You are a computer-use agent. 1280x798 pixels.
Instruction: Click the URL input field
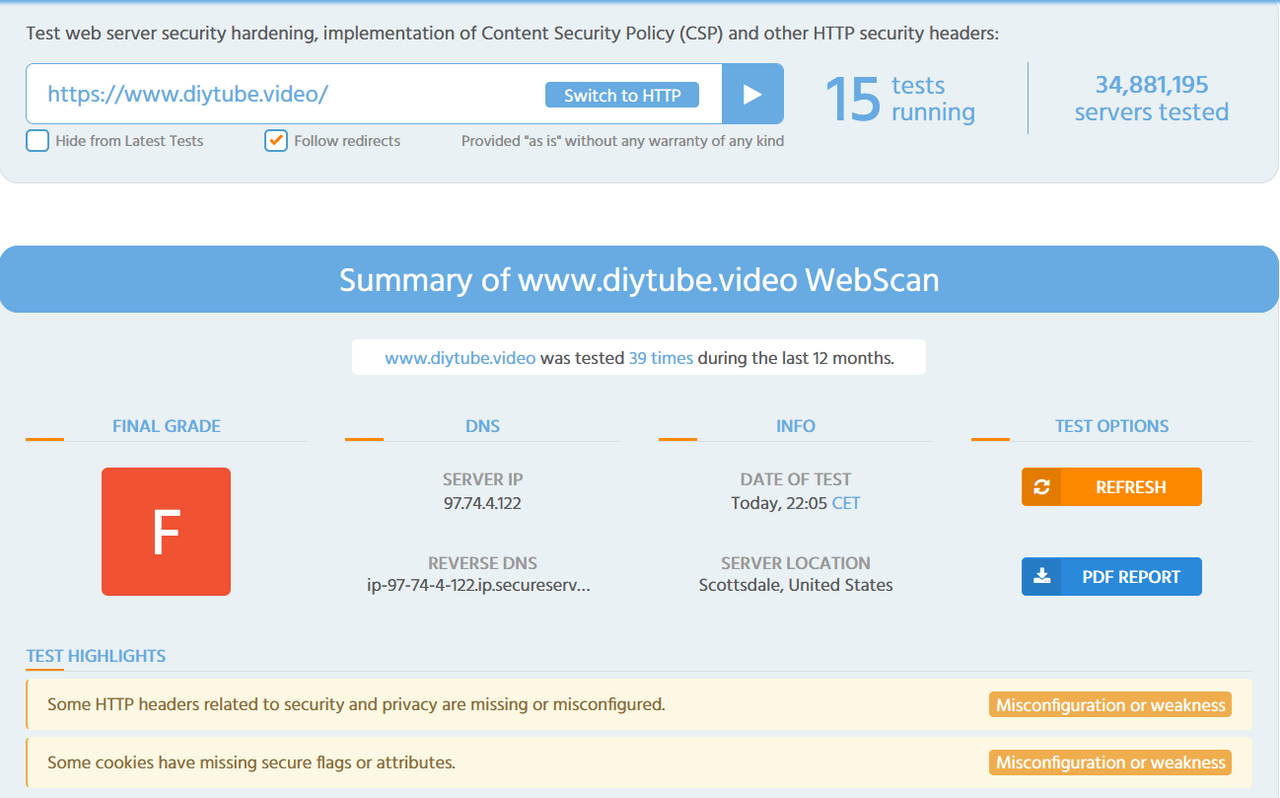(374, 94)
